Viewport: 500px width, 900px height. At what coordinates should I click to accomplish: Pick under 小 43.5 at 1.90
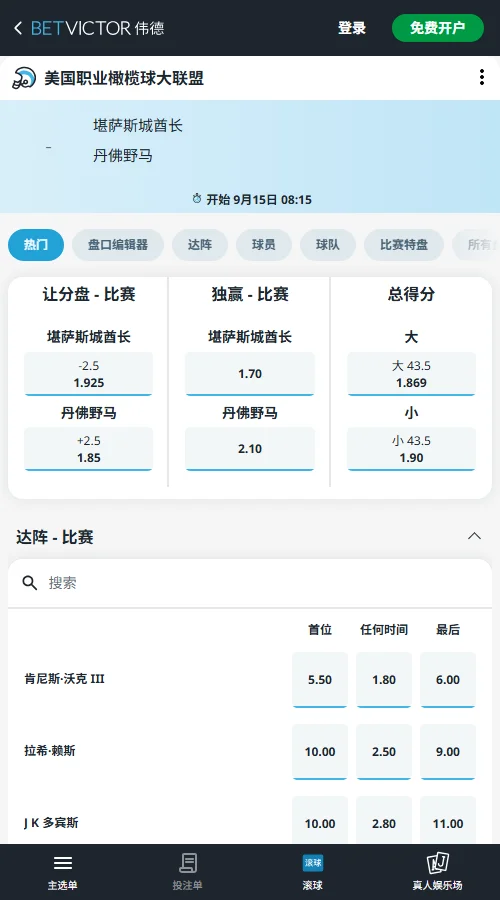411,449
